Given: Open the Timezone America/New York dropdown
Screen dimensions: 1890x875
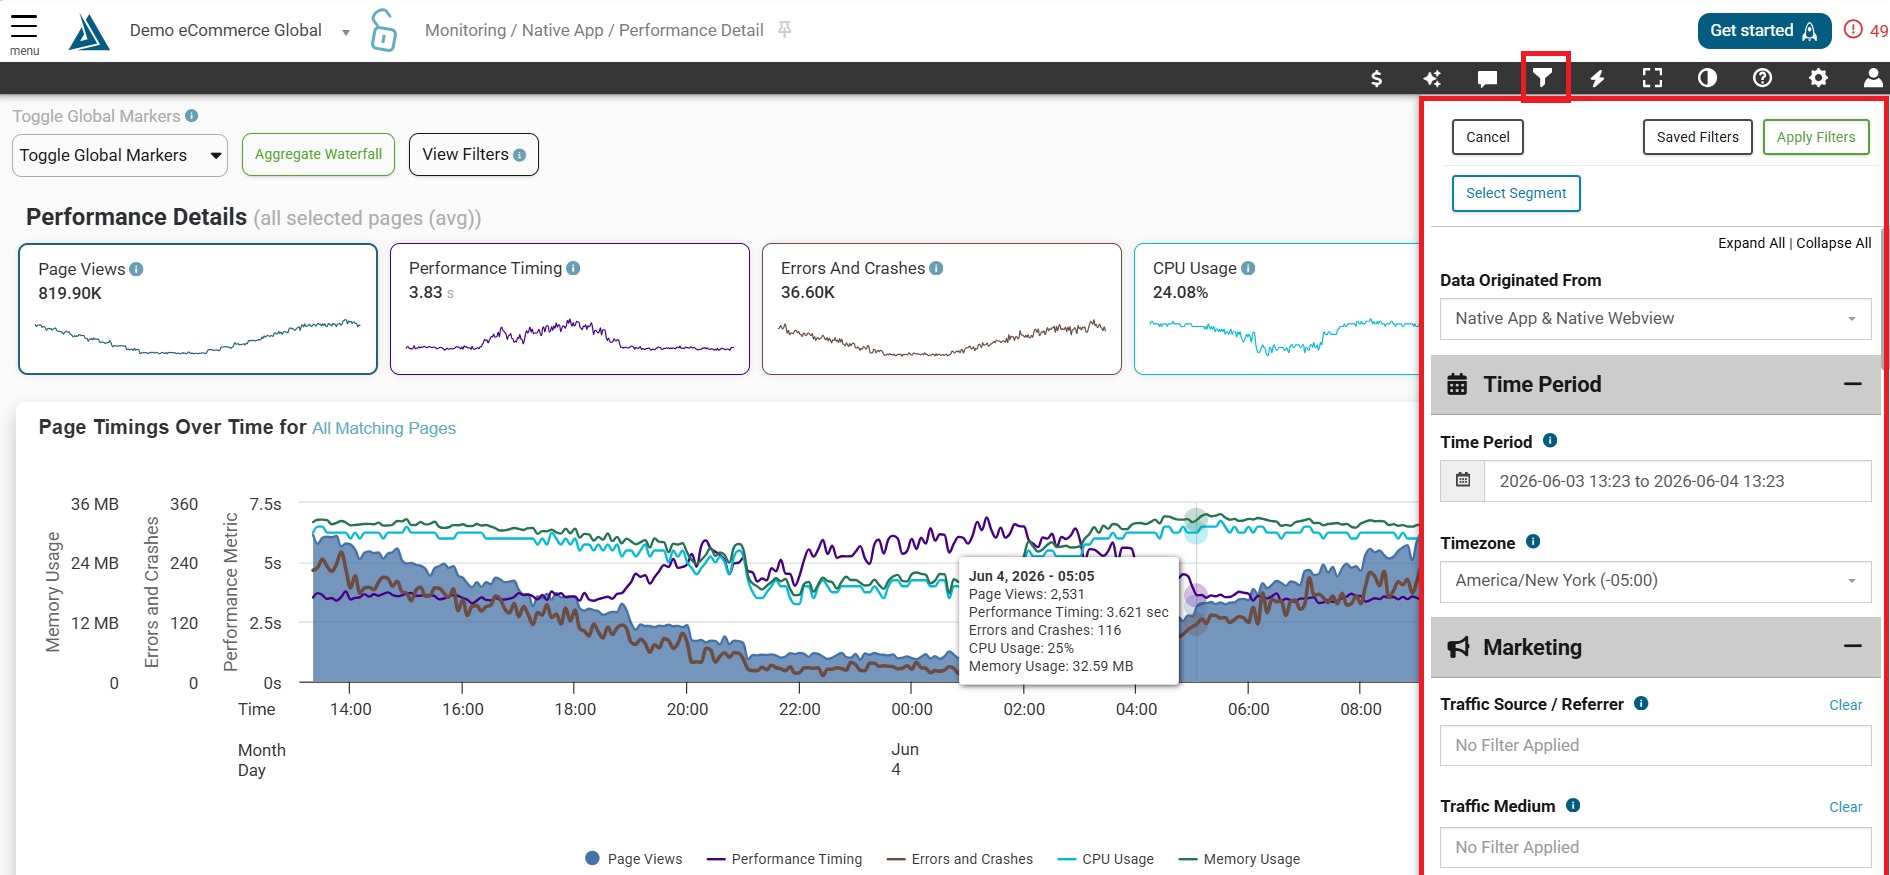Looking at the screenshot, I should (x=1655, y=581).
